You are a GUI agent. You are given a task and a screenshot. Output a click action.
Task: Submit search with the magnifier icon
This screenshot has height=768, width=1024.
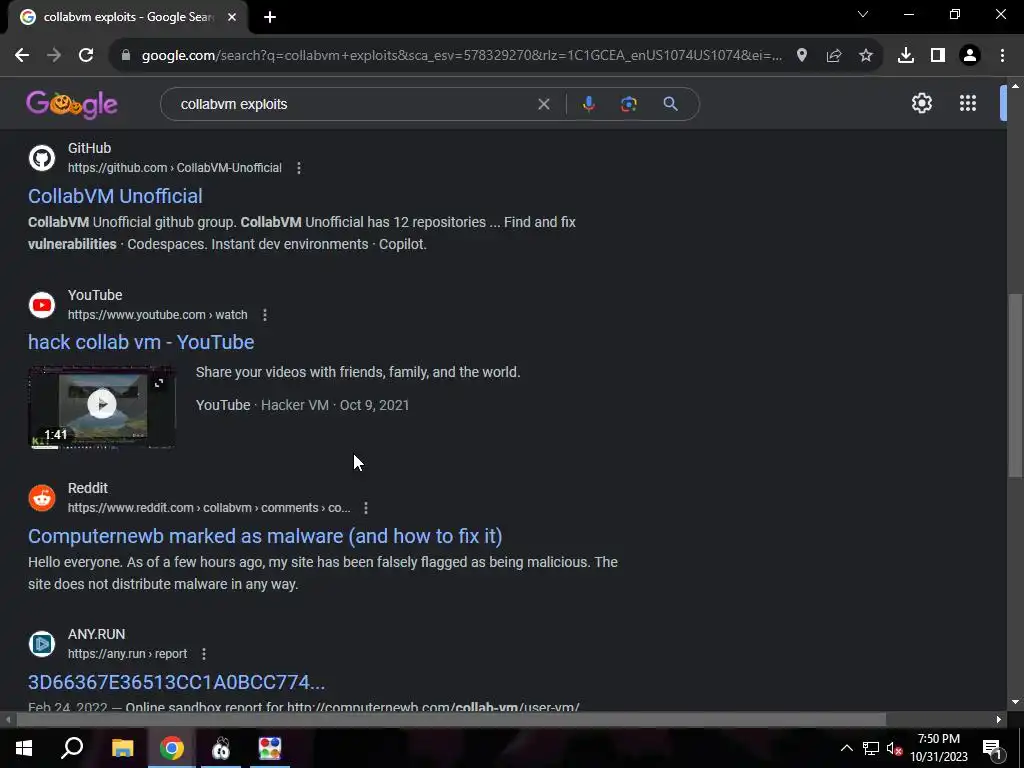[x=670, y=104]
